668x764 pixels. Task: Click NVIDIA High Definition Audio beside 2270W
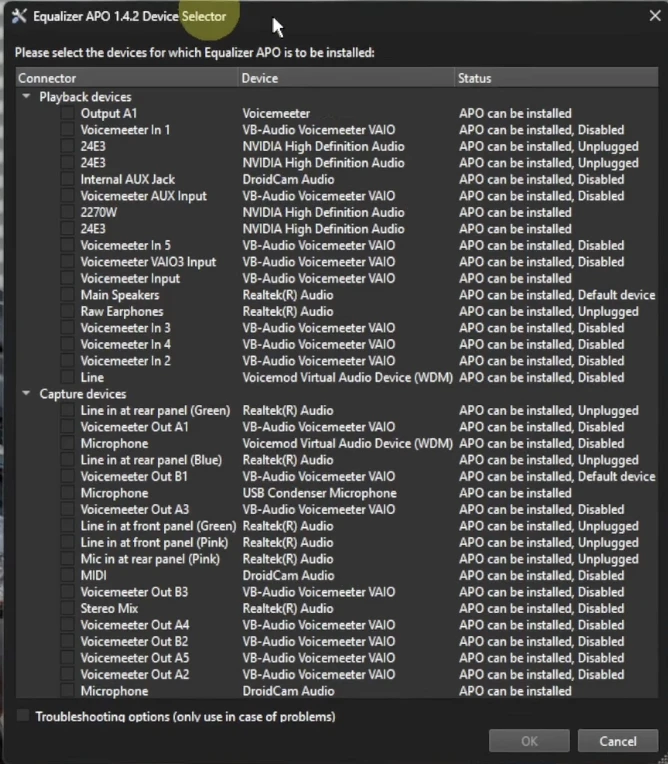point(324,212)
